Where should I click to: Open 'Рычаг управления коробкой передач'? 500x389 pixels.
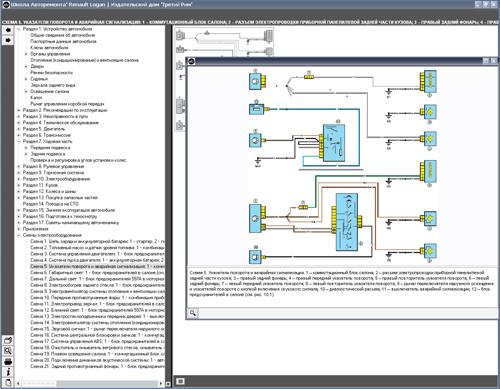click(x=67, y=104)
